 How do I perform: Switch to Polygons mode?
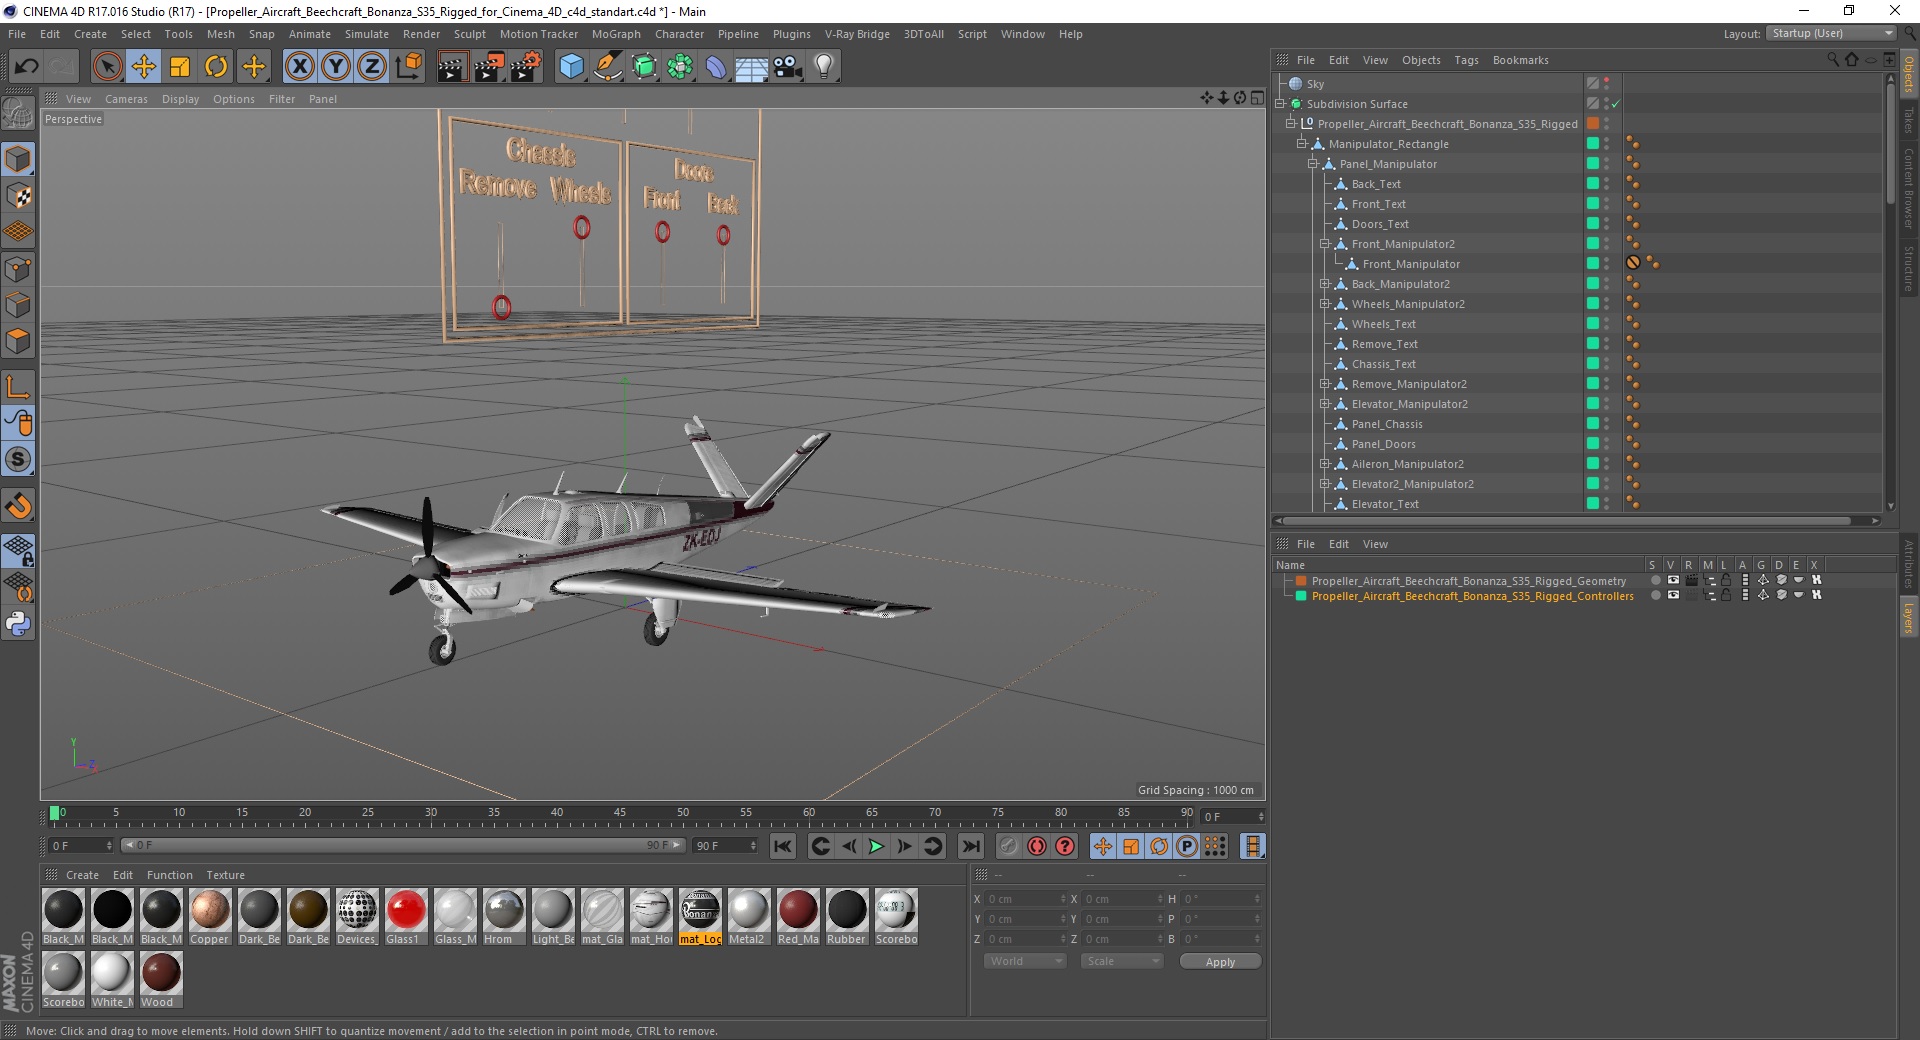click(x=18, y=341)
